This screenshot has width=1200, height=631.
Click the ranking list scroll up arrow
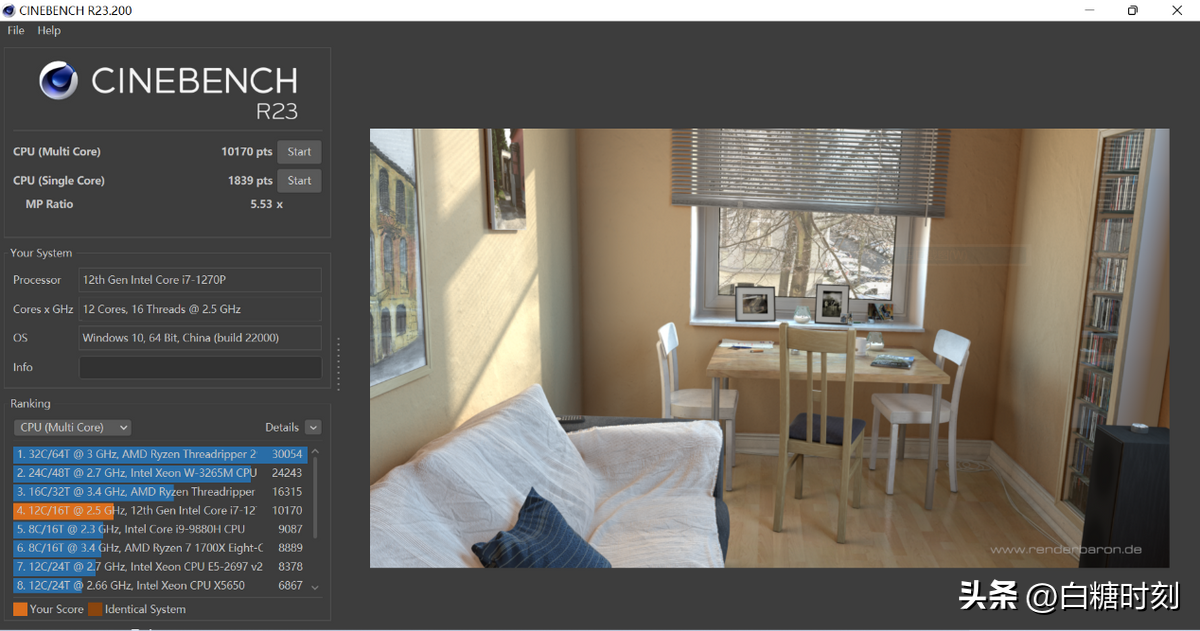pyautogui.click(x=316, y=452)
